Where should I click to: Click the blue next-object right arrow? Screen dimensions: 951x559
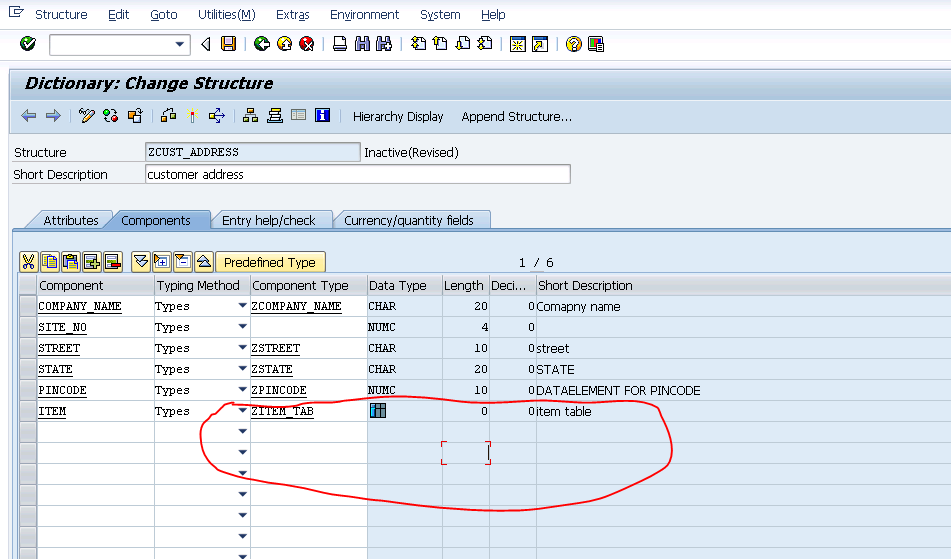[53, 116]
